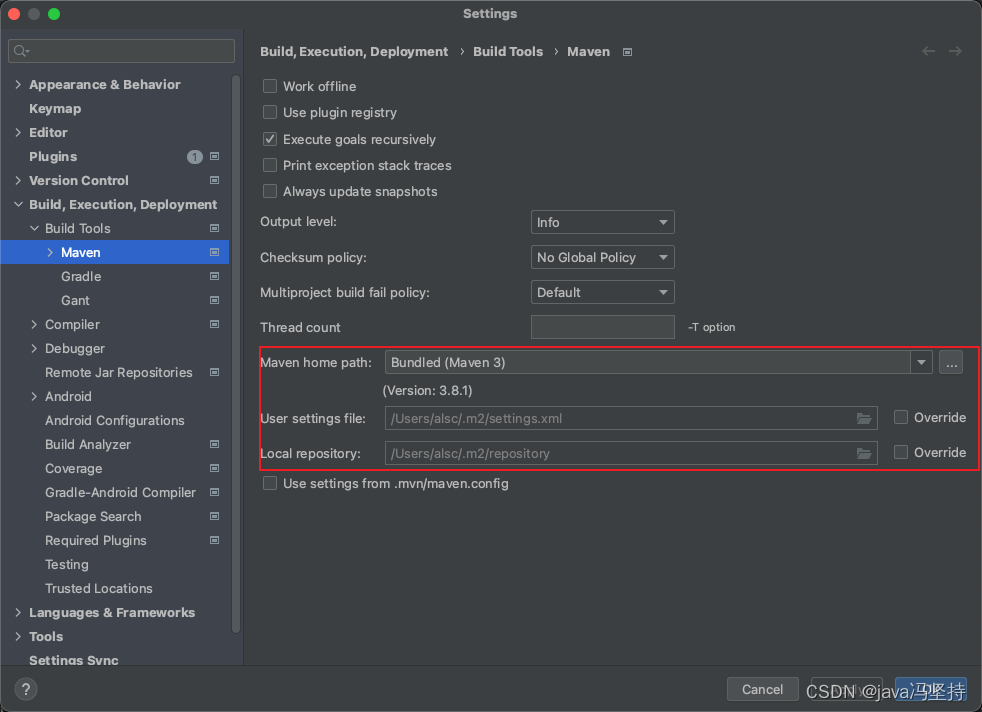This screenshot has width=982, height=712.
Task: Click the help question mark icon
Action: point(26,689)
